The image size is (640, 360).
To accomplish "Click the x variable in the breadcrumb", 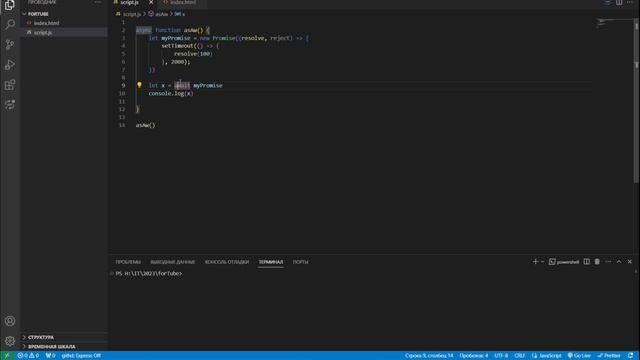I will [180, 14].
